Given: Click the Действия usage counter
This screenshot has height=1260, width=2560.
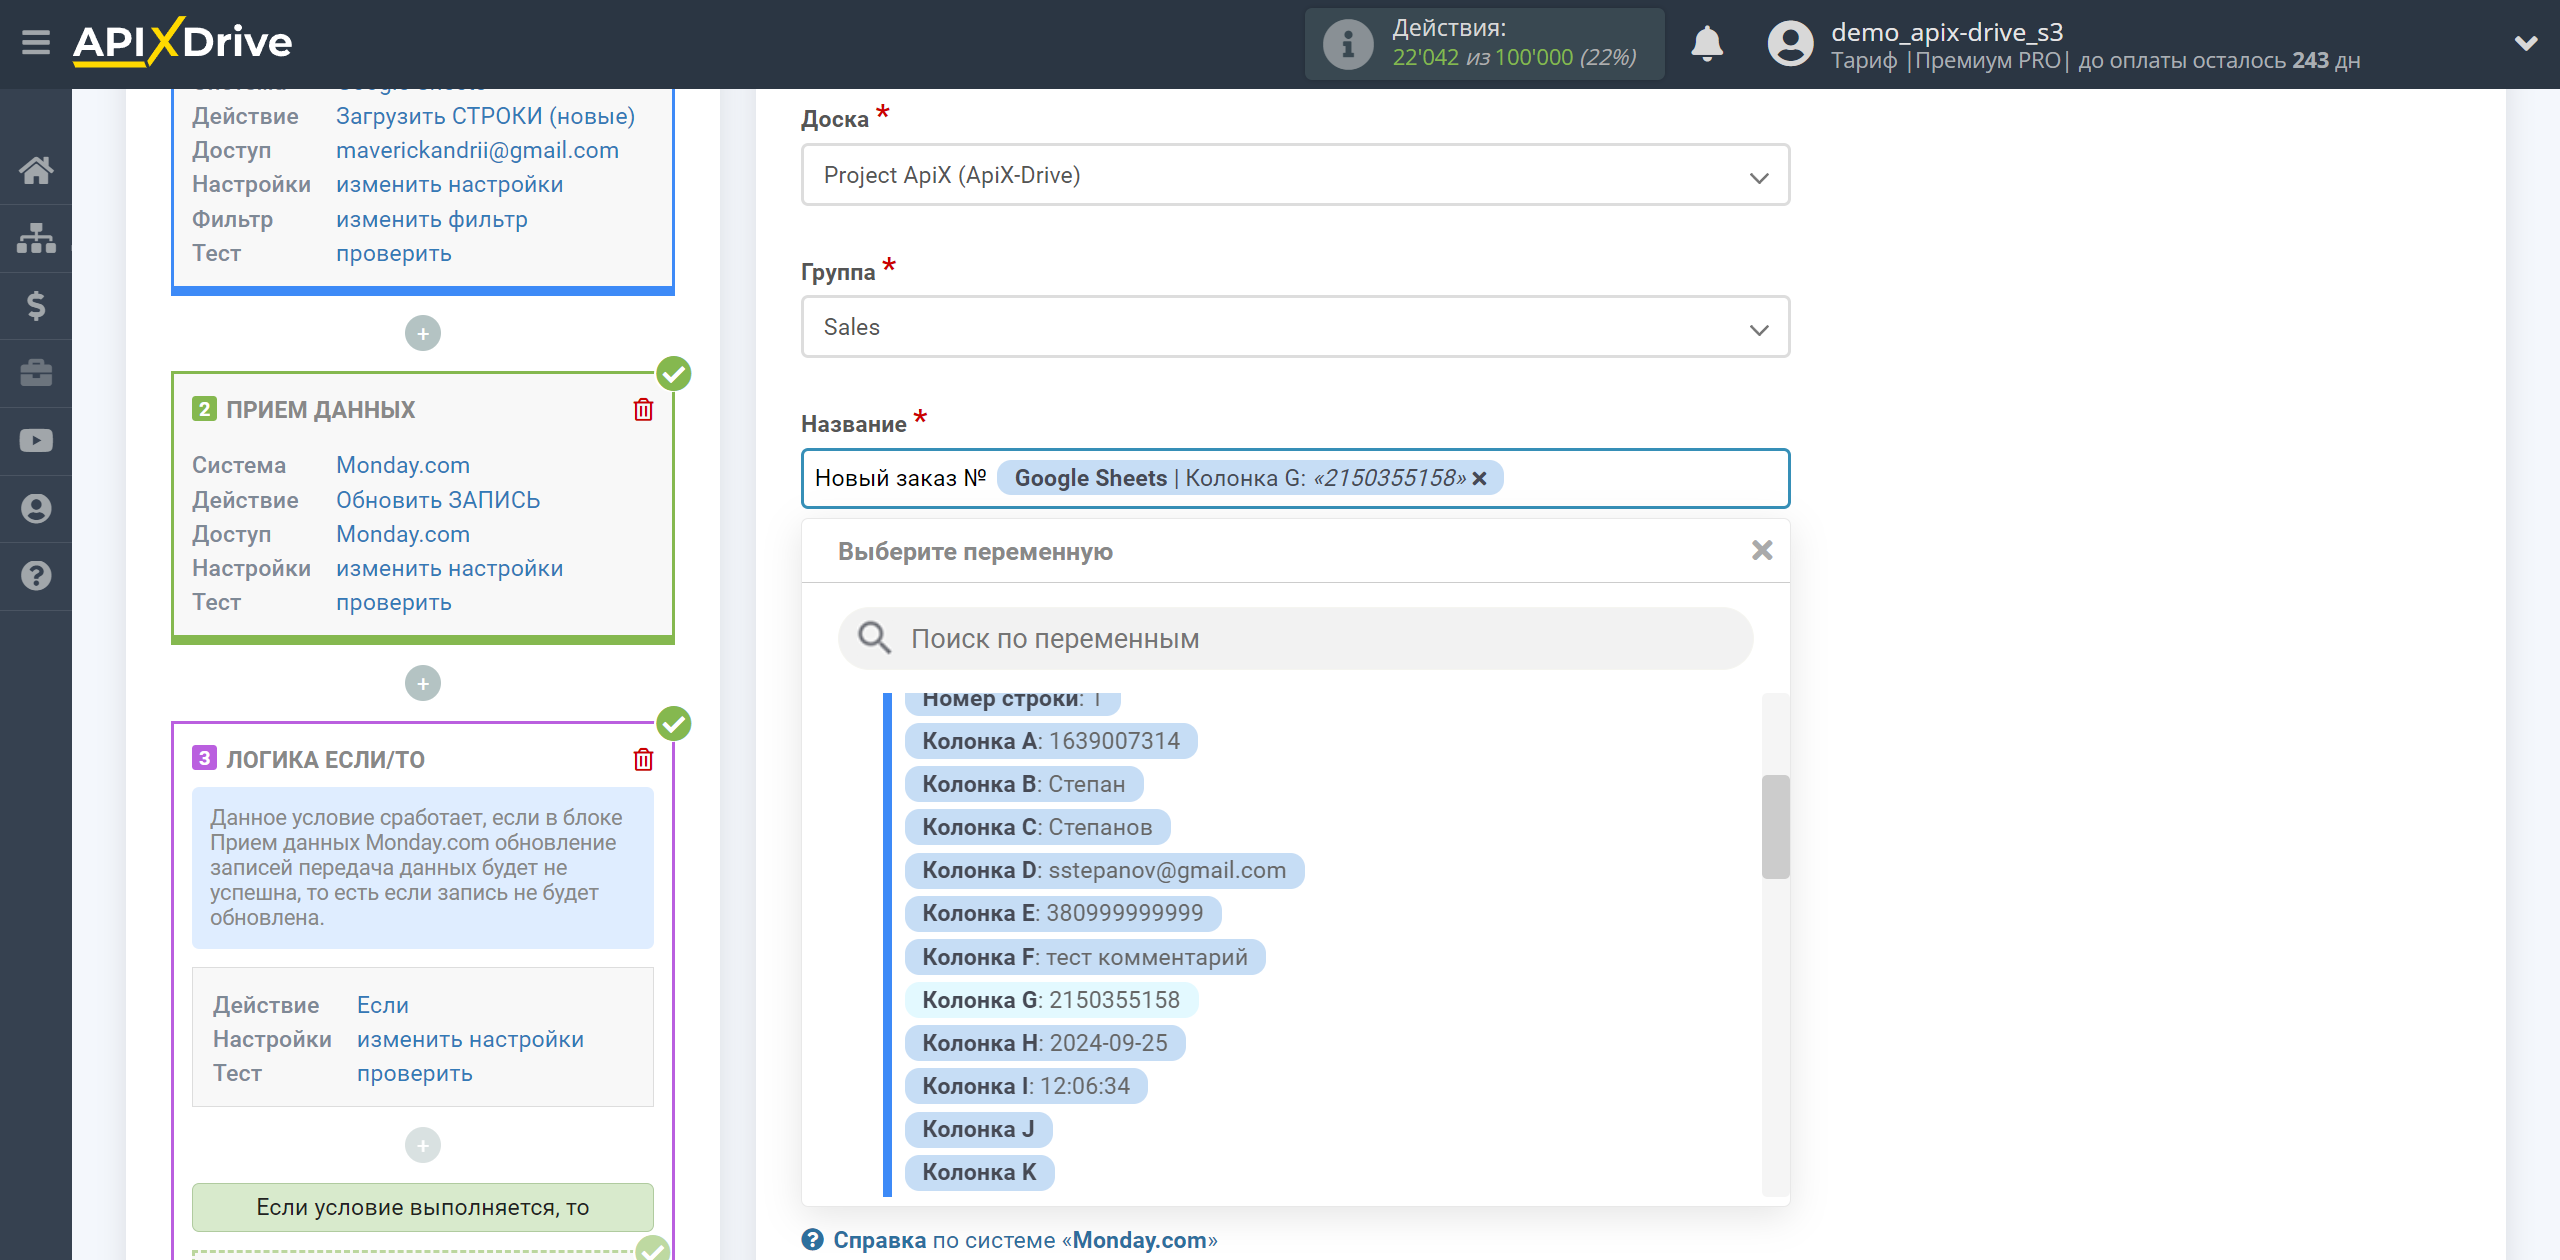Looking at the screenshot, I should coord(1484,44).
